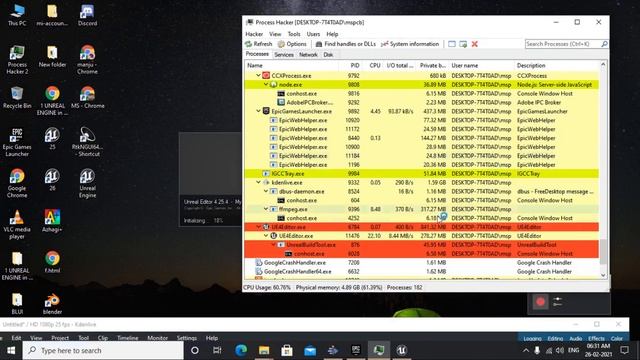The width and height of the screenshot is (640, 360).
Task: Click the find window and thread icon
Action: 463,44
